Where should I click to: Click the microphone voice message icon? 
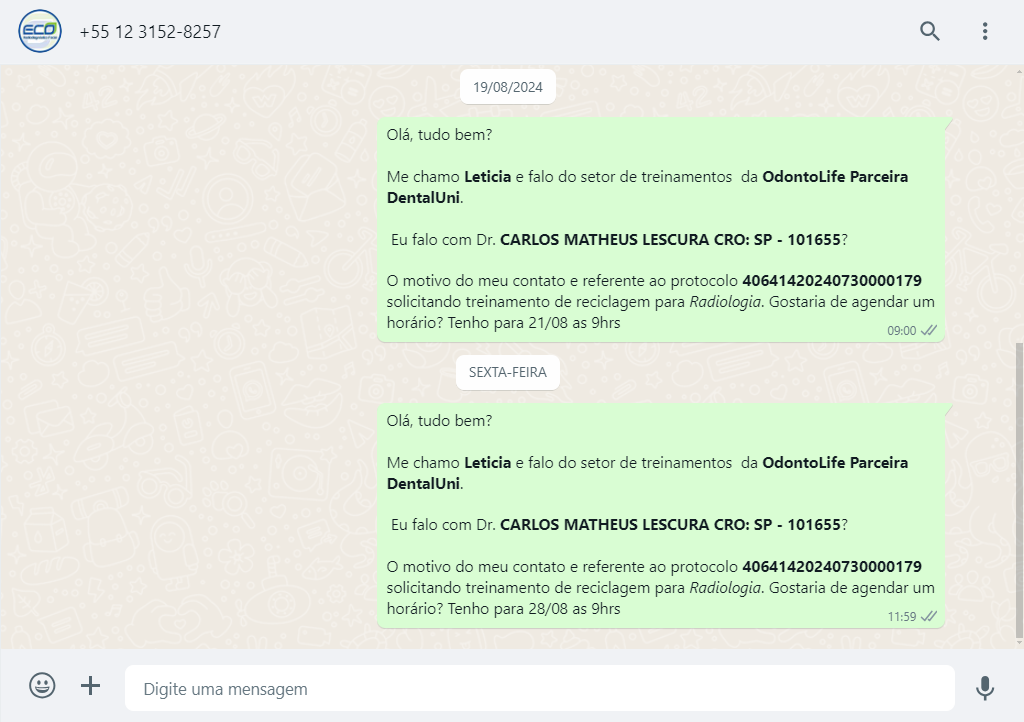985,688
